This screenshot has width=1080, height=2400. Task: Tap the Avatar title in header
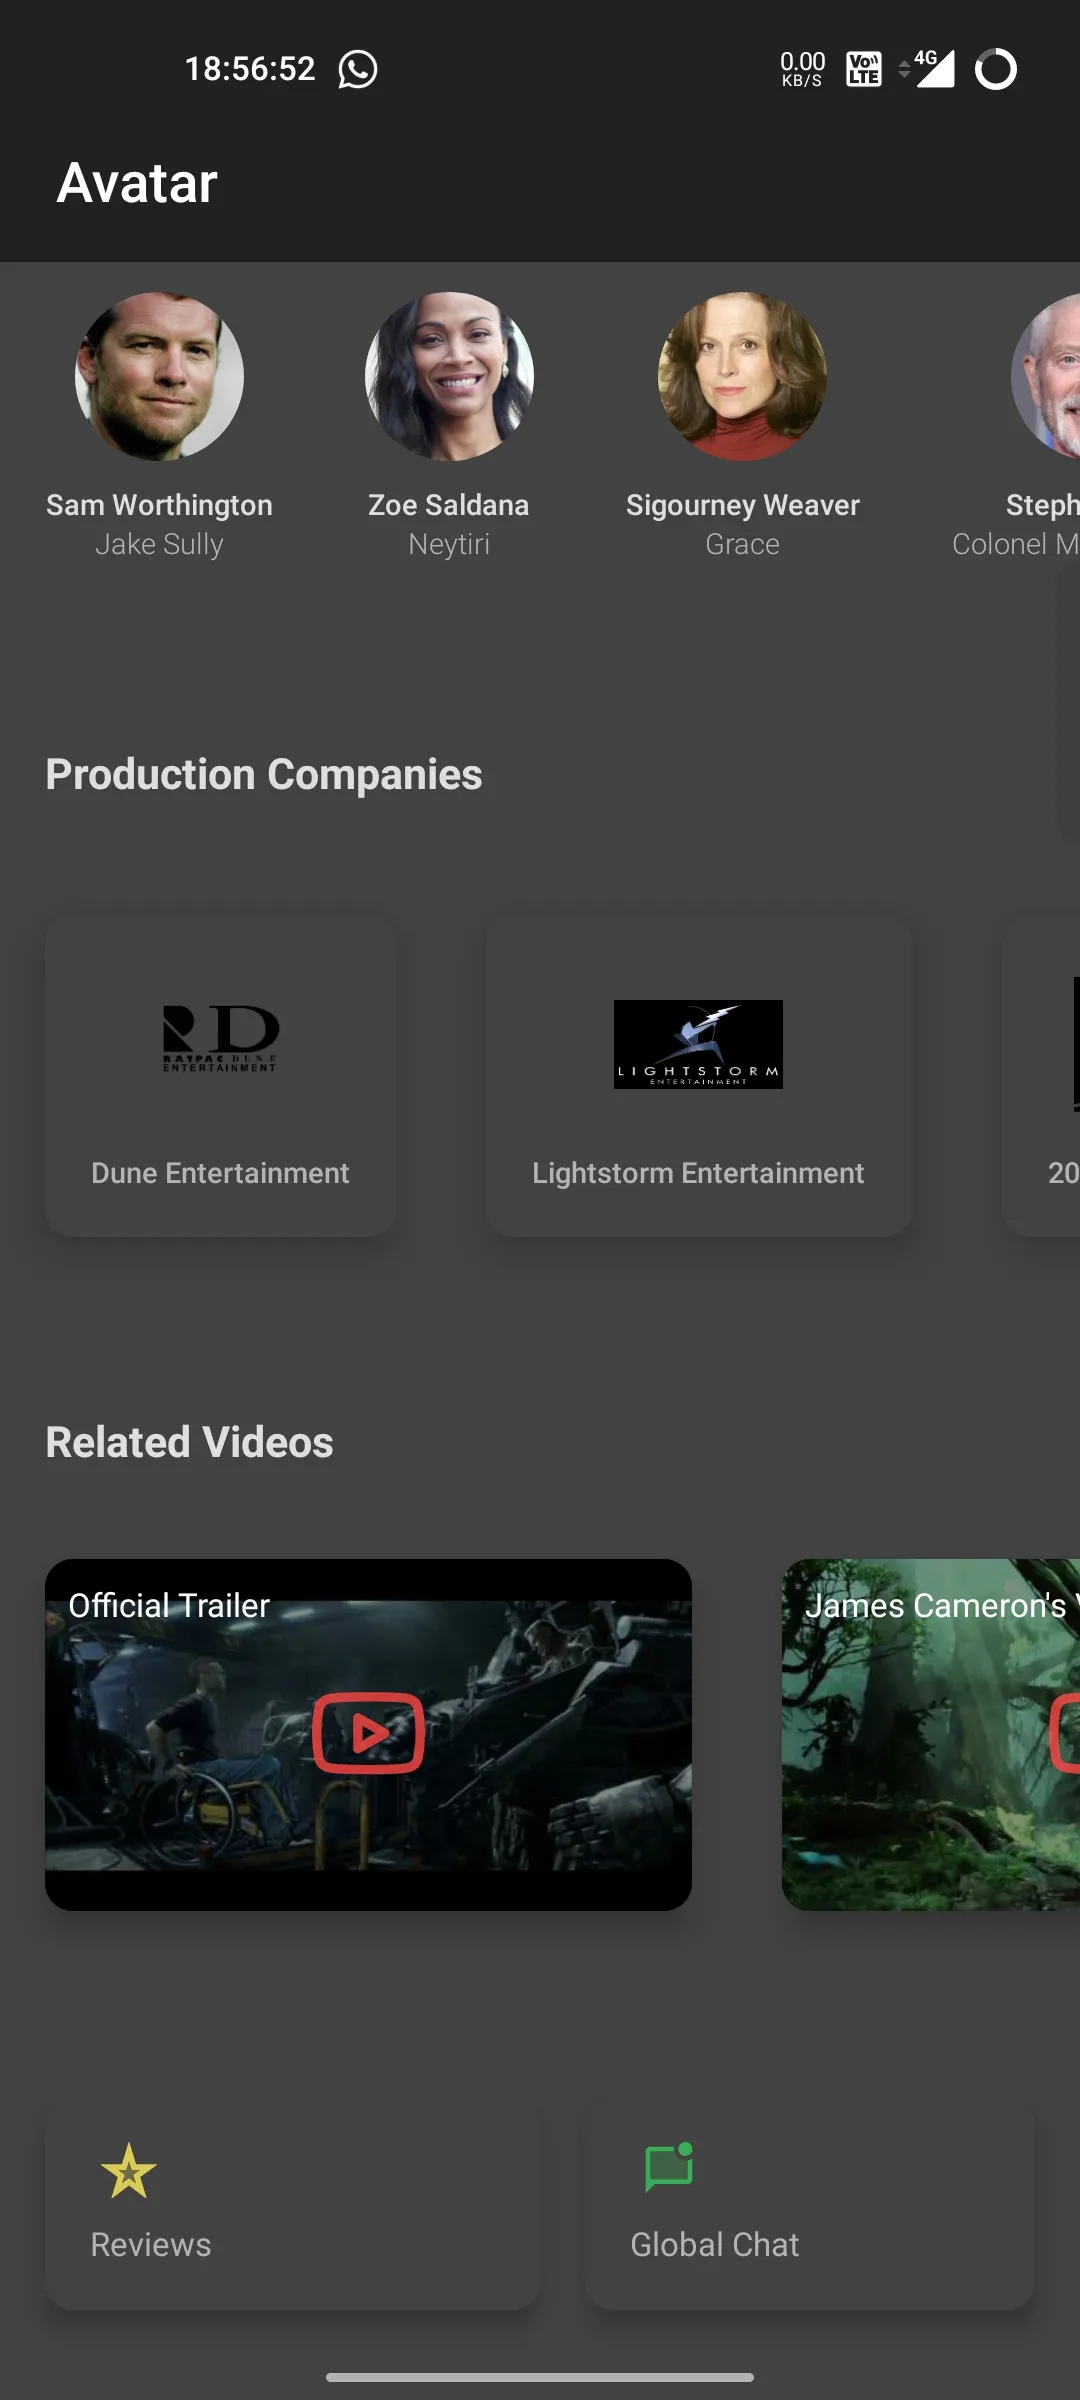(x=137, y=183)
